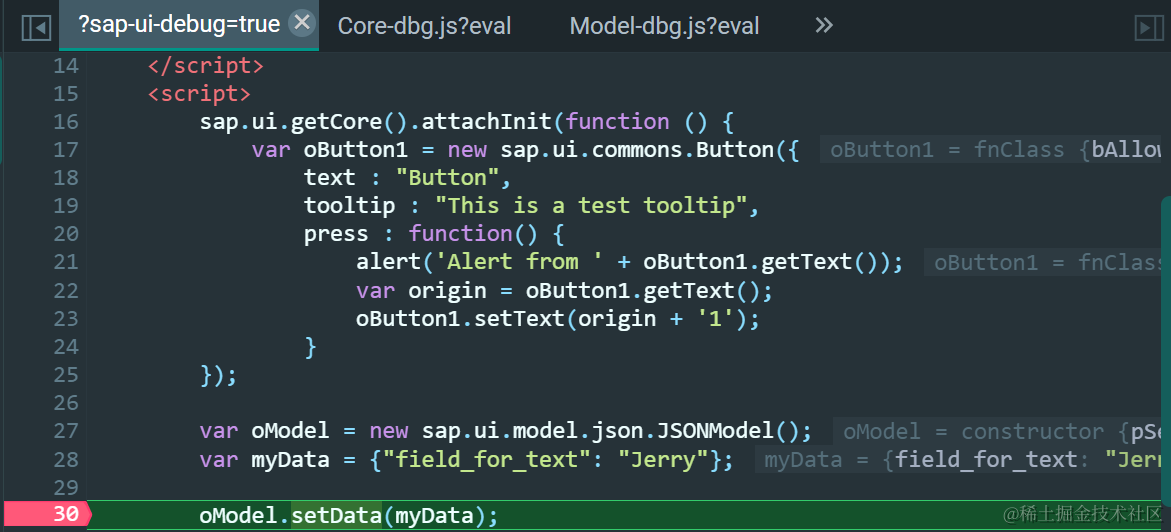Click the inline value 'myData = {field_for_text'
The height and width of the screenshot is (532, 1171).
pyautogui.click(x=922, y=460)
